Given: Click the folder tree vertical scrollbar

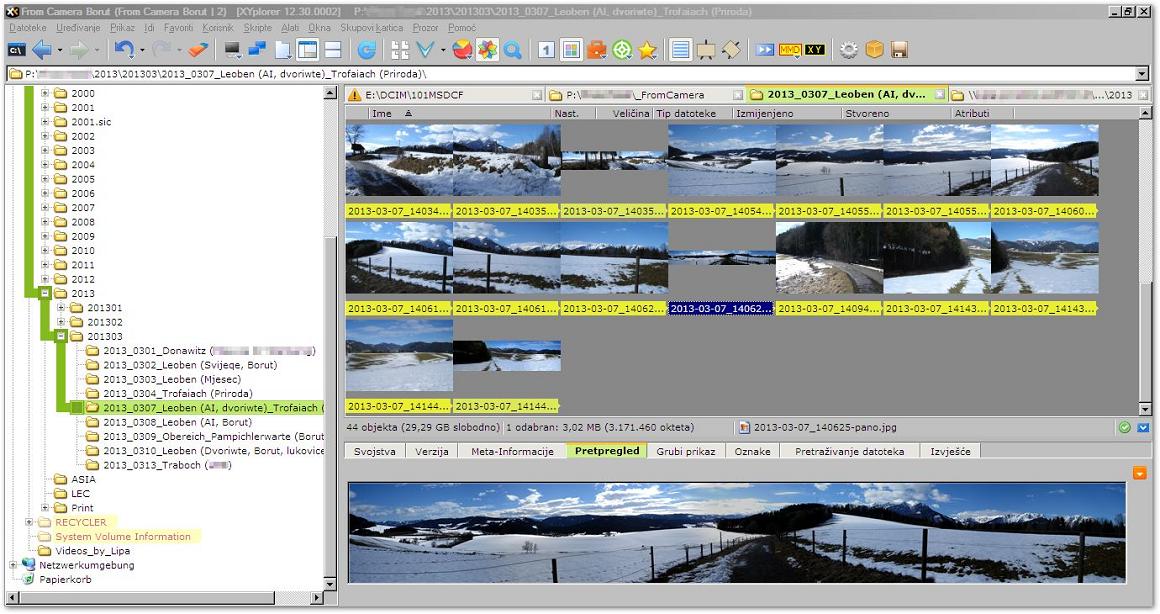Looking at the screenshot, I should point(331,400).
